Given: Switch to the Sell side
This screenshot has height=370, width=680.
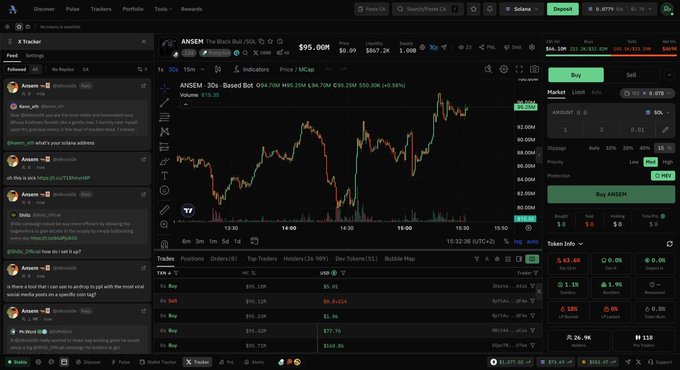Looking at the screenshot, I should pyautogui.click(x=631, y=75).
